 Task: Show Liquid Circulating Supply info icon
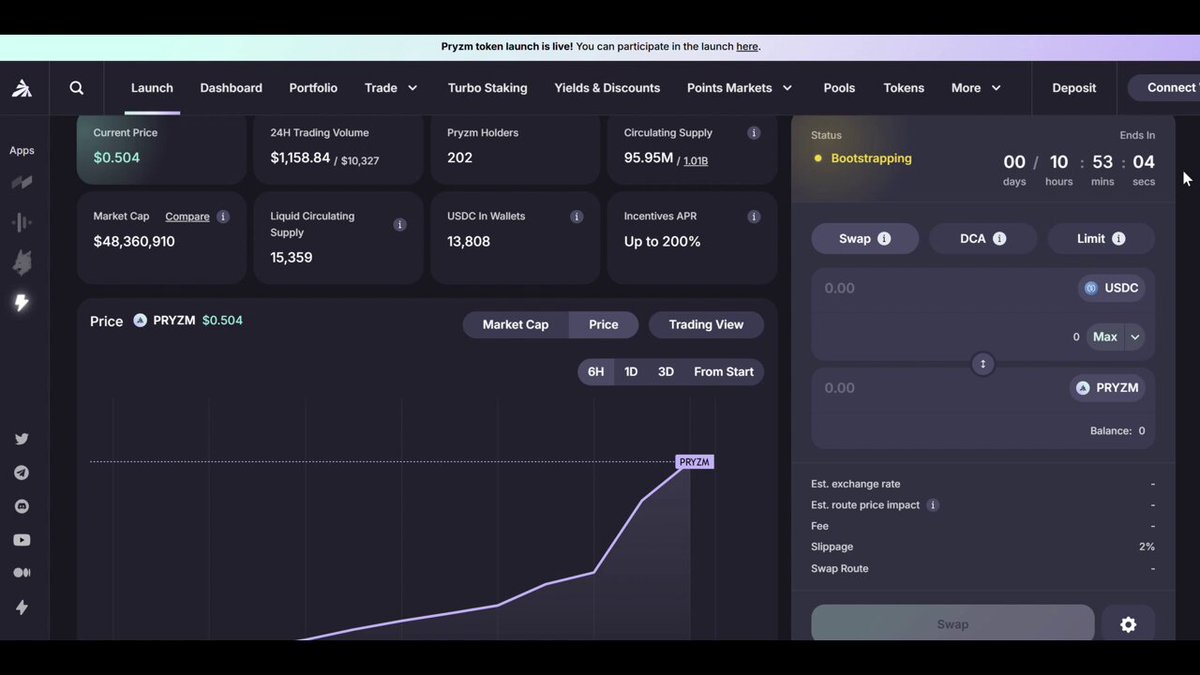(x=400, y=224)
